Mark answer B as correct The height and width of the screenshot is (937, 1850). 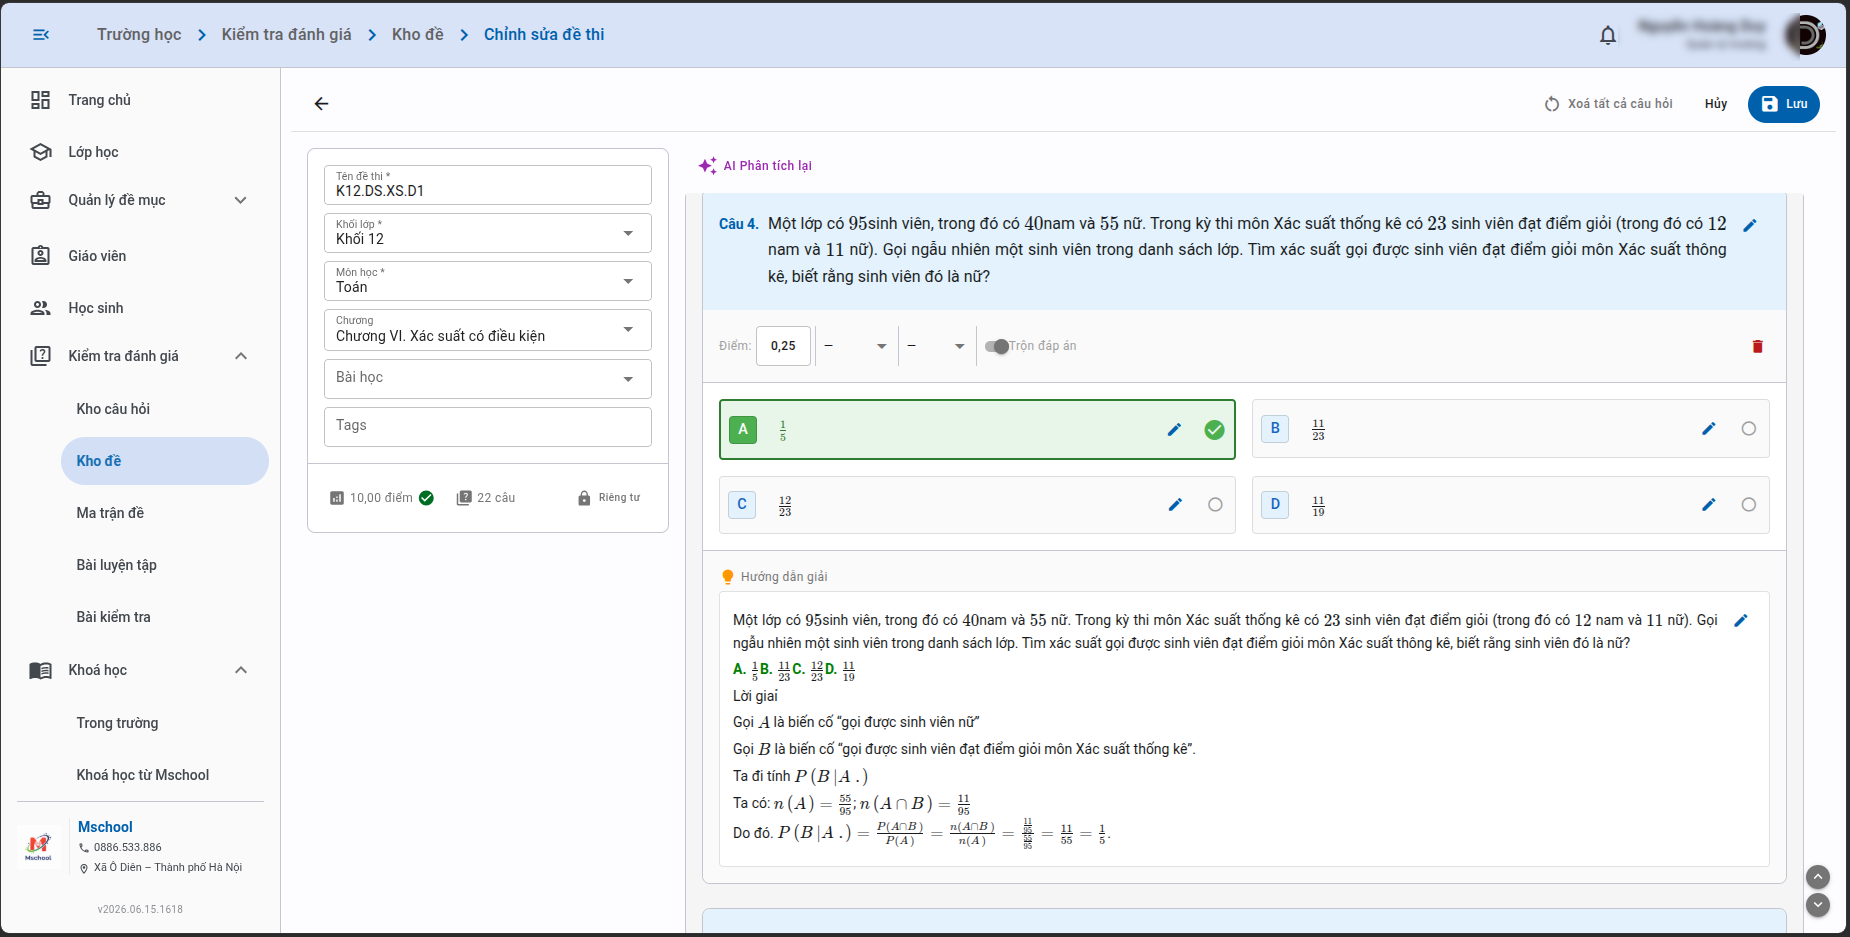1748,429
